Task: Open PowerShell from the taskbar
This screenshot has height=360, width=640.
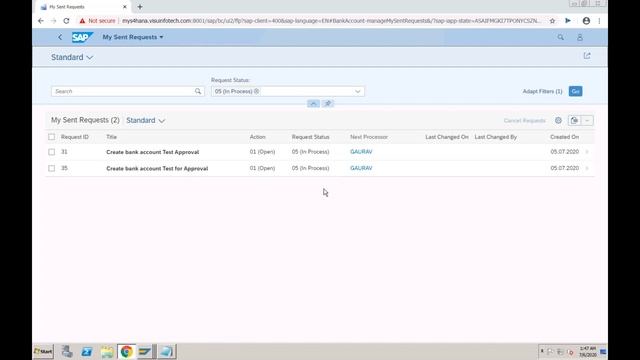Action: [x=87, y=351]
